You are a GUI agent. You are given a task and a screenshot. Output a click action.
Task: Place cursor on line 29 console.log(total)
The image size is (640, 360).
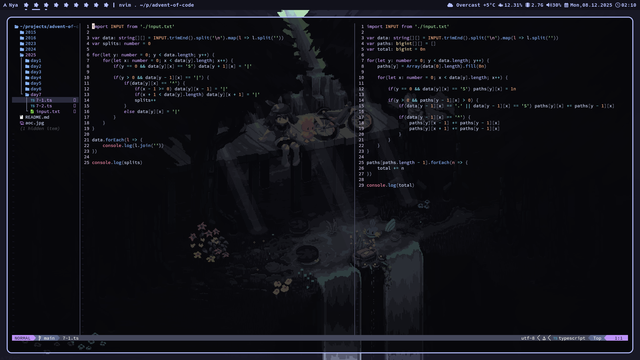pyautogui.click(x=390, y=185)
